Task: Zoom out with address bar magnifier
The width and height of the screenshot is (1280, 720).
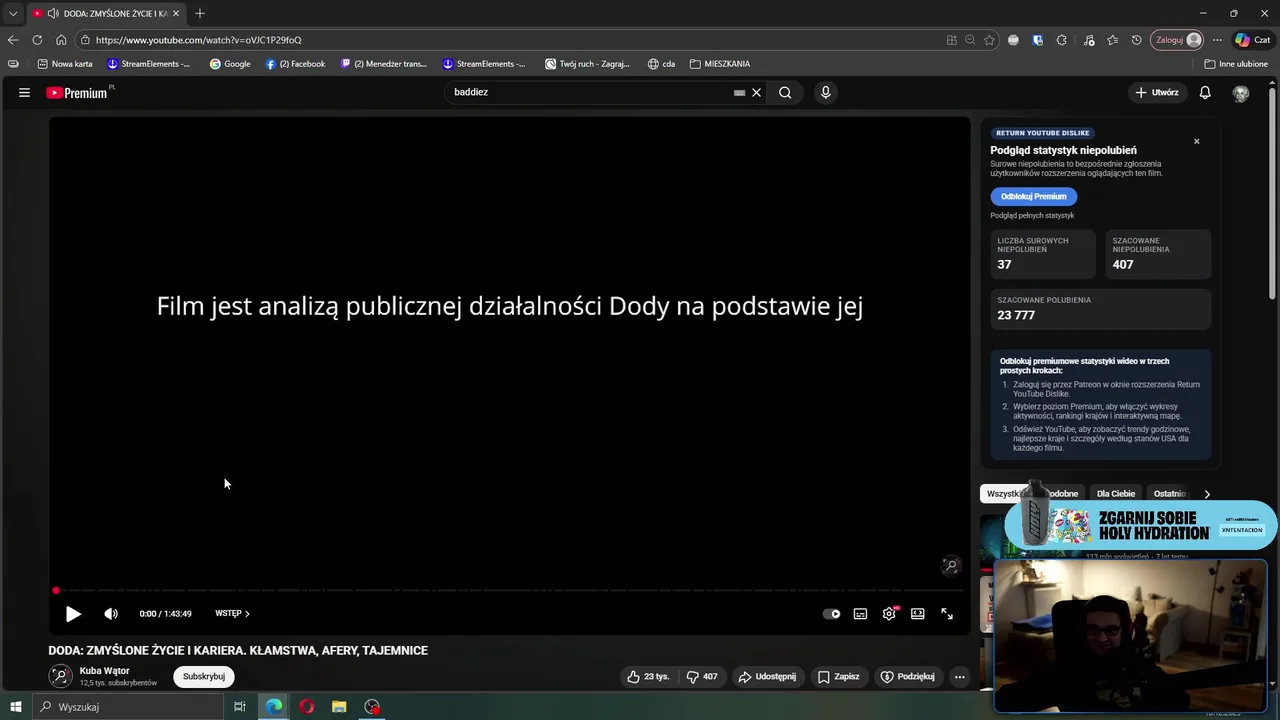Action: pyautogui.click(x=970, y=40)
